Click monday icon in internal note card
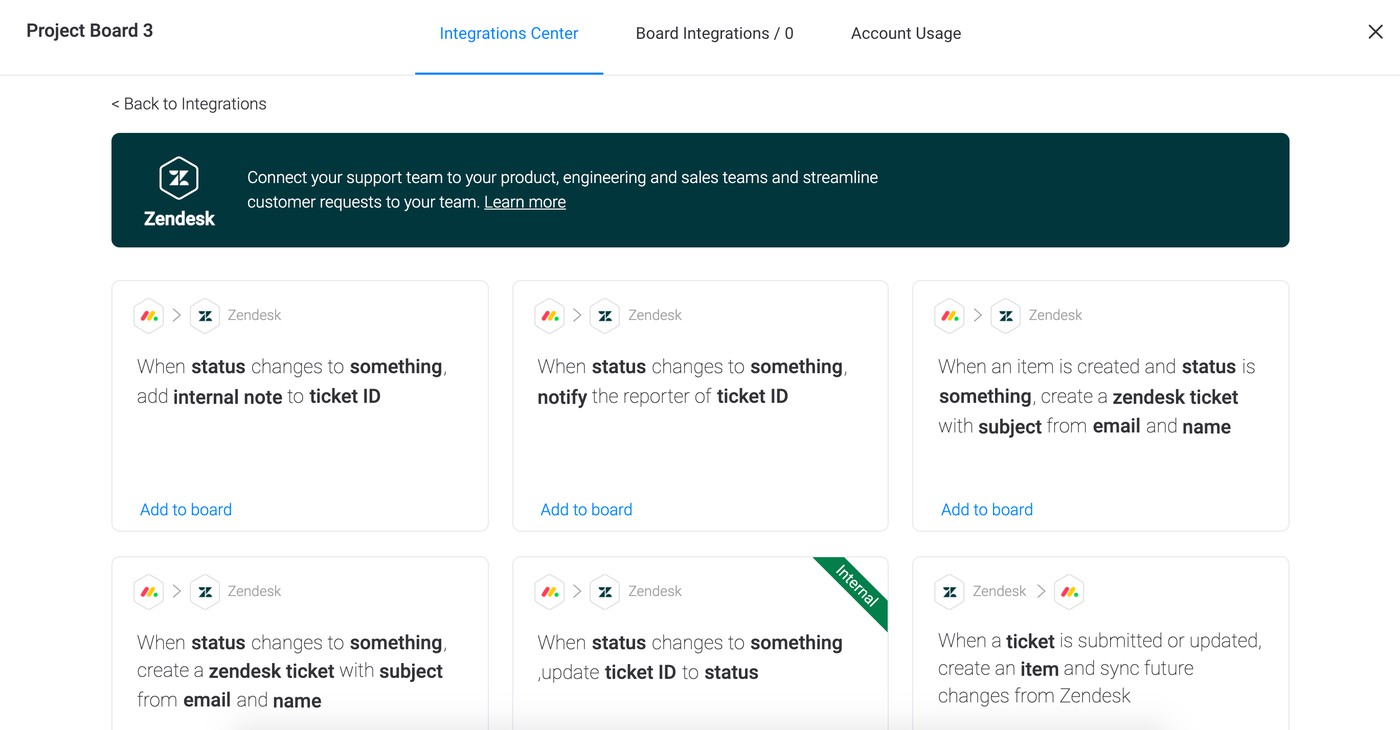The width and height of the screenshot is (1400, 730). [x=149, y=315]
